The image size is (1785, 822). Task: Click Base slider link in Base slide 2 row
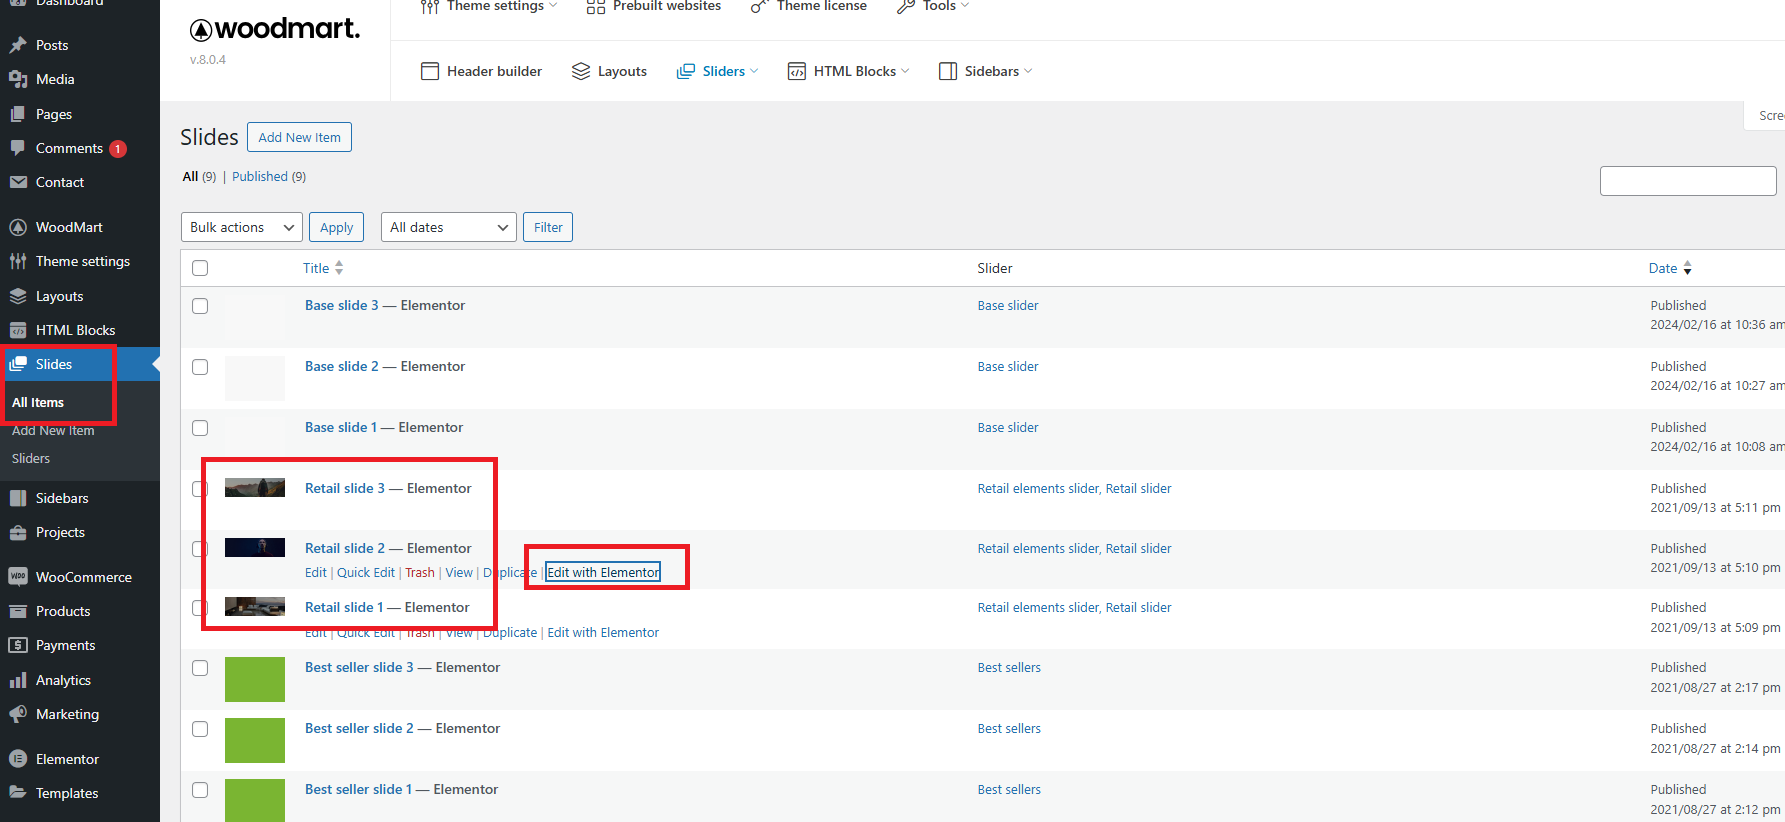point(1008,366)
